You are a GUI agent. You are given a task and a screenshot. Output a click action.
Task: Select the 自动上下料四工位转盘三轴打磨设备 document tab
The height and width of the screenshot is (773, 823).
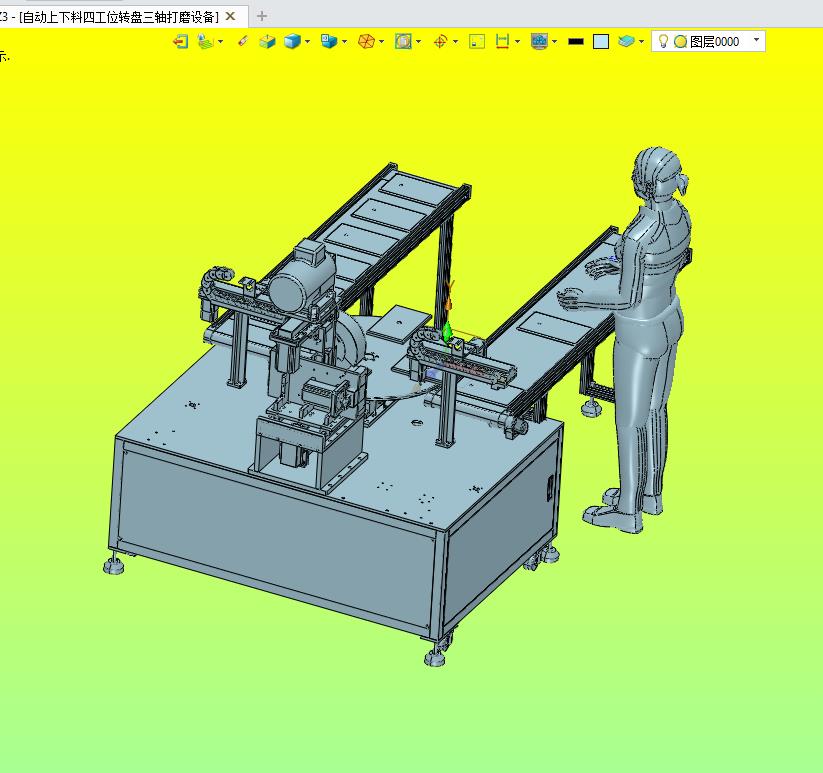tap(119, 17)
